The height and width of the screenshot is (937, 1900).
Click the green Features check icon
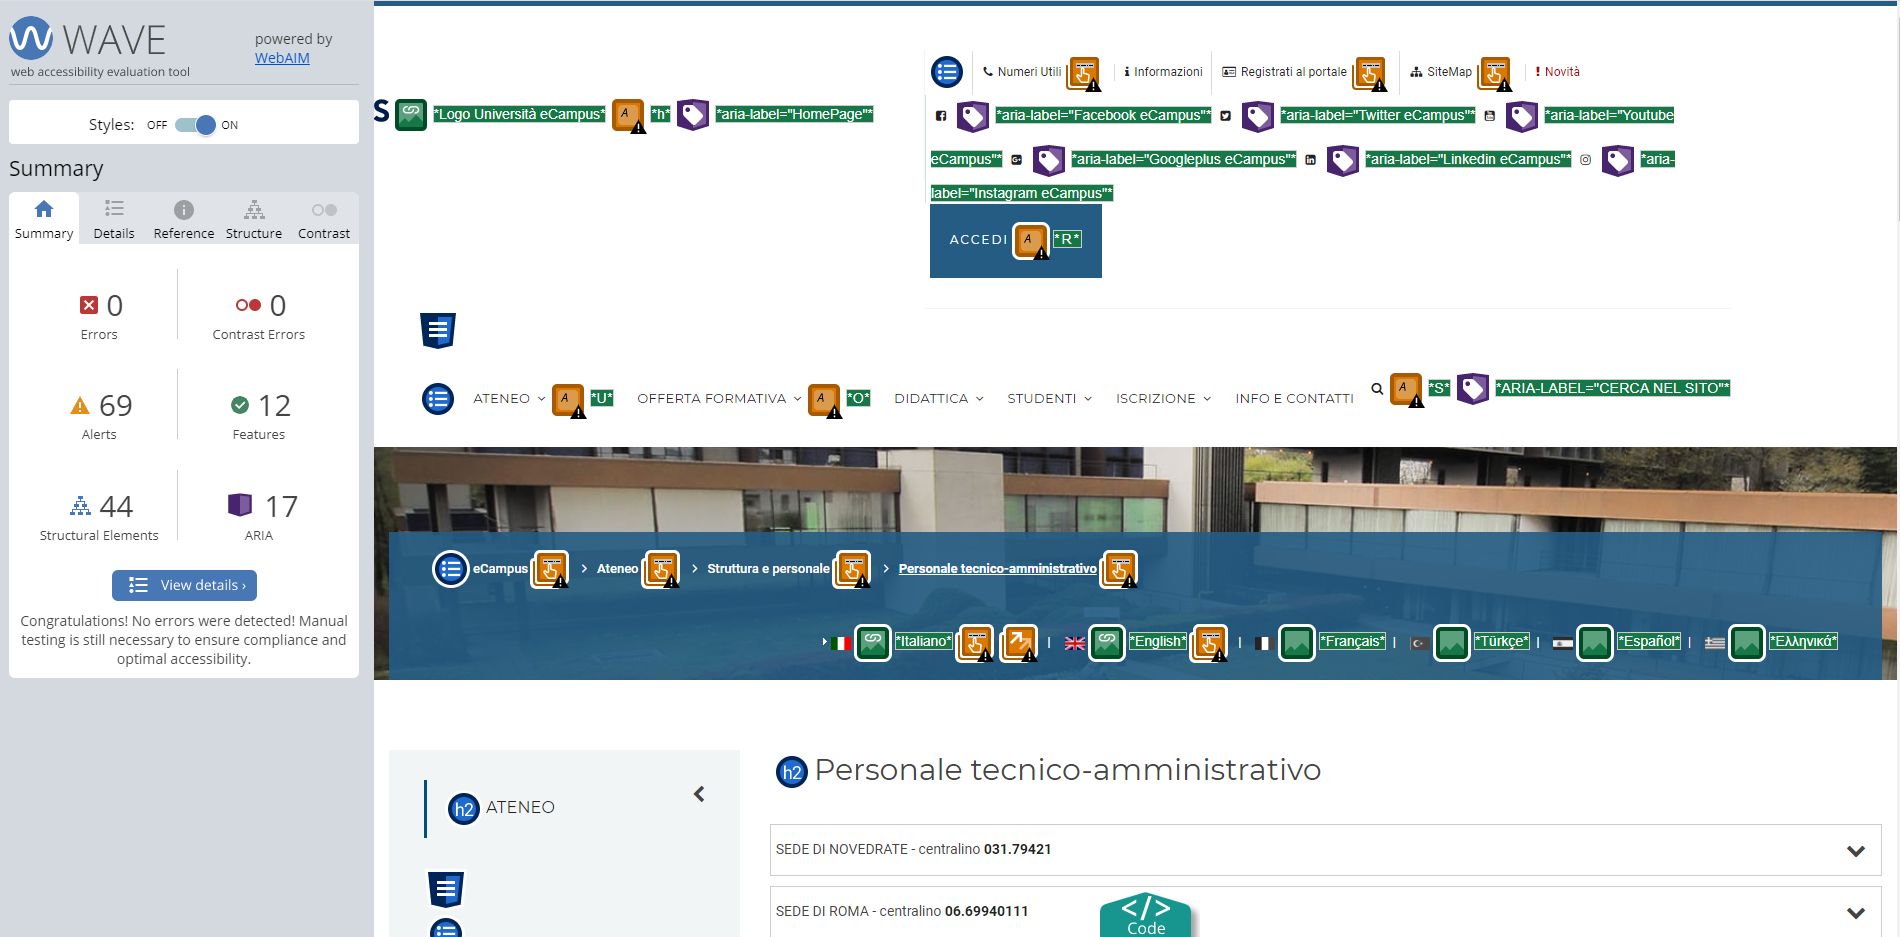pyautogui.click(x=240, y=405)
